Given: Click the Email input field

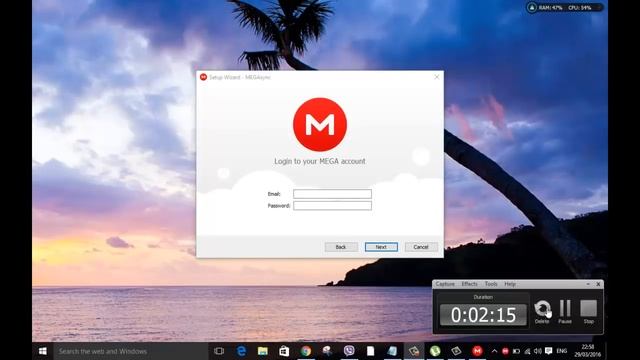Looking at the screenshot, I should click(x=332, y=194).
